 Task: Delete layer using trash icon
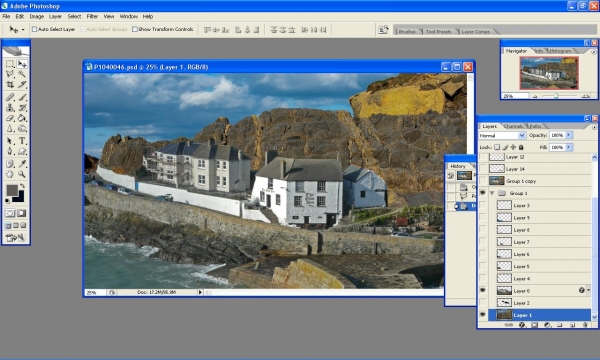(585, 325)
